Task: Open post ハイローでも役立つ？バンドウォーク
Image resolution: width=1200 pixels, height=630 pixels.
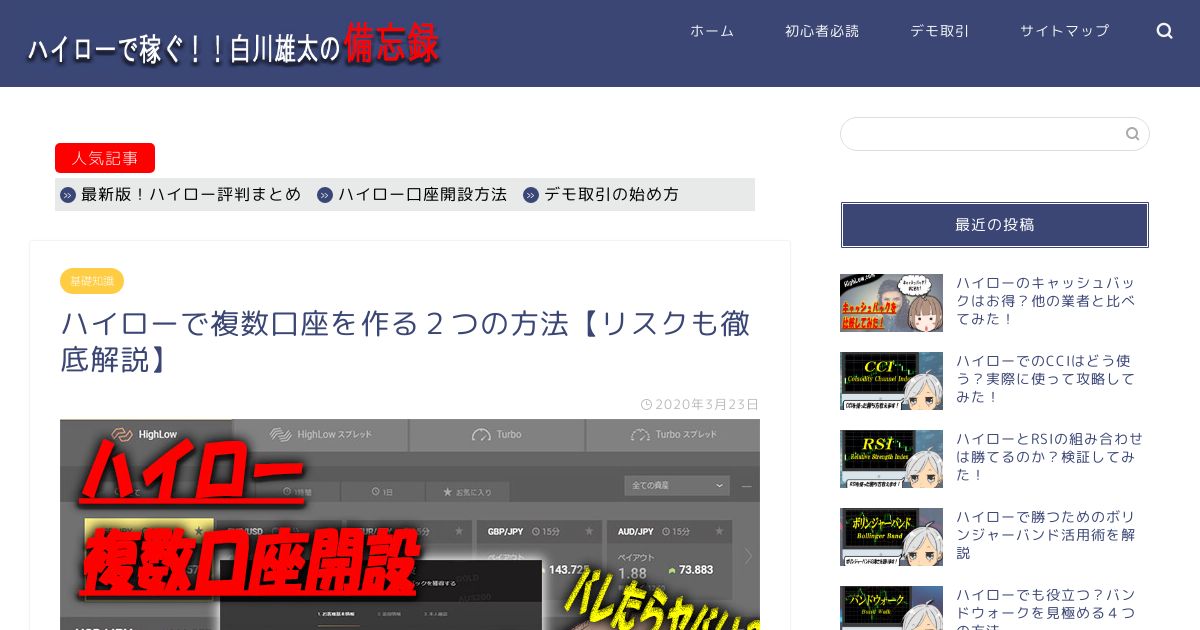Action: click(x=1047, y=608)
